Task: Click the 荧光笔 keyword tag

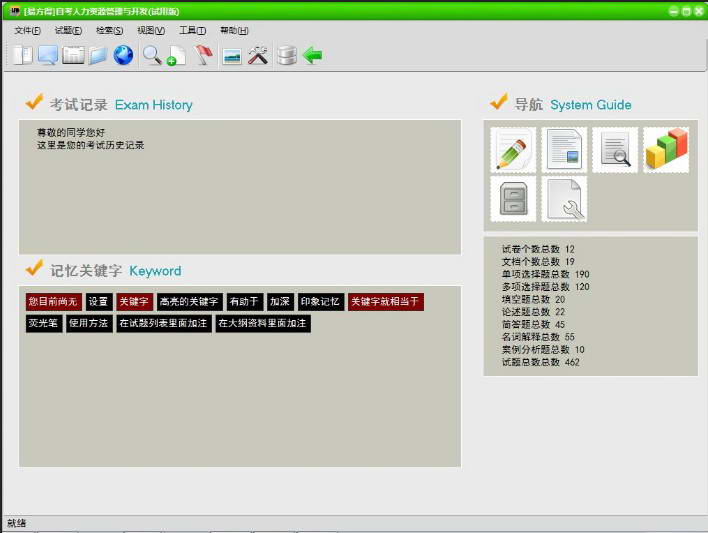Action: tap(43, 323)
